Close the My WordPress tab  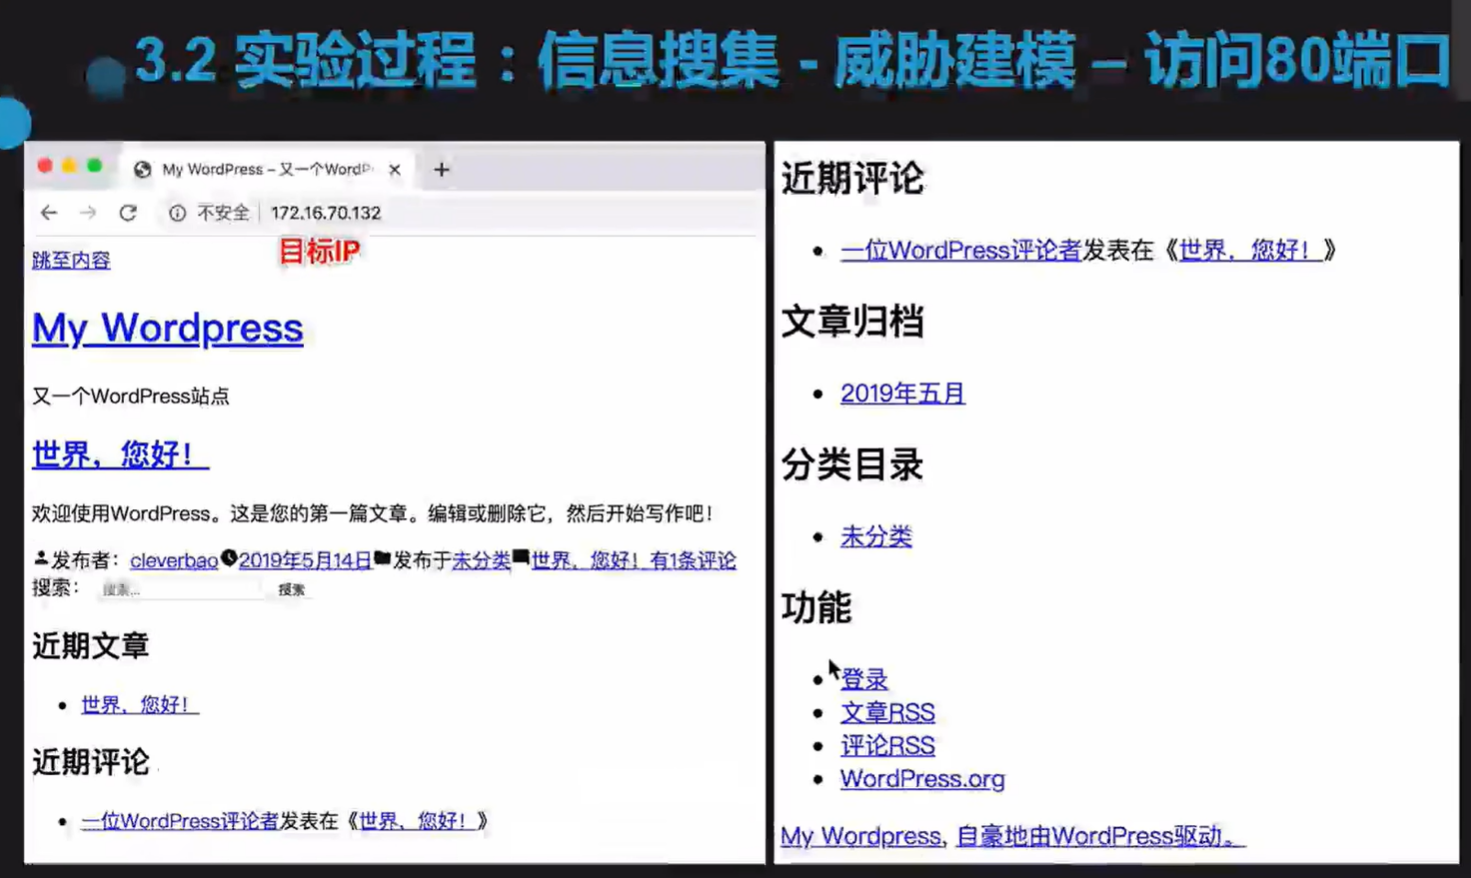click(395, 169)
